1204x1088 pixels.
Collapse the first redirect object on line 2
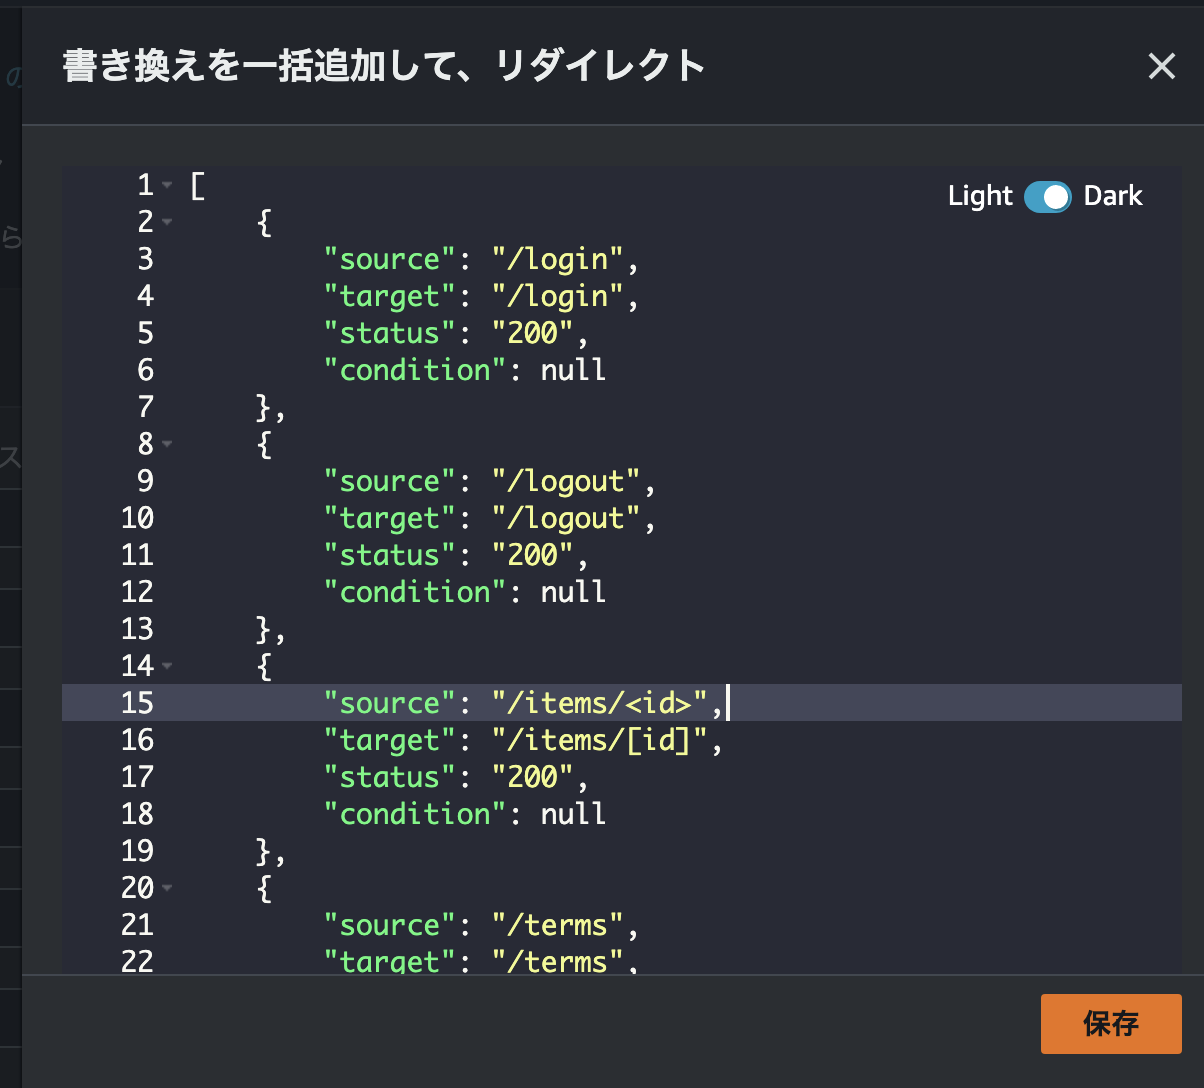click(170, 222)
